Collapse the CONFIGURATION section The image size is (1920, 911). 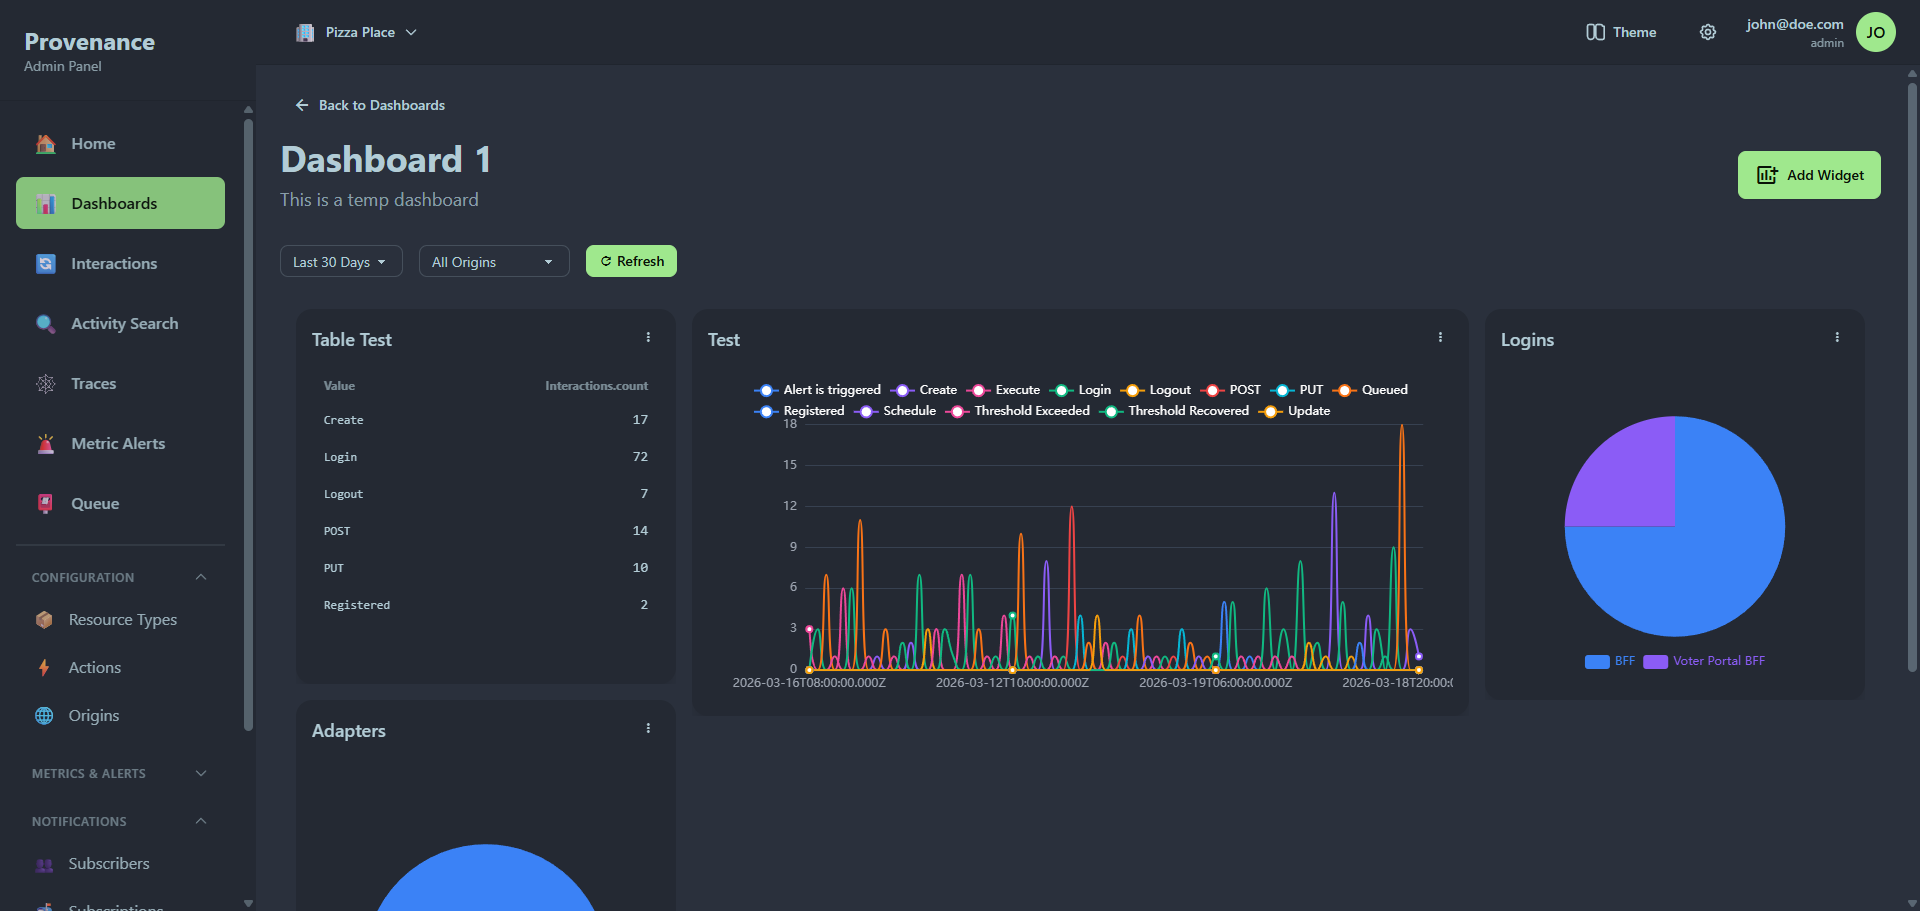pyautogui.click(x=200, y=577)
